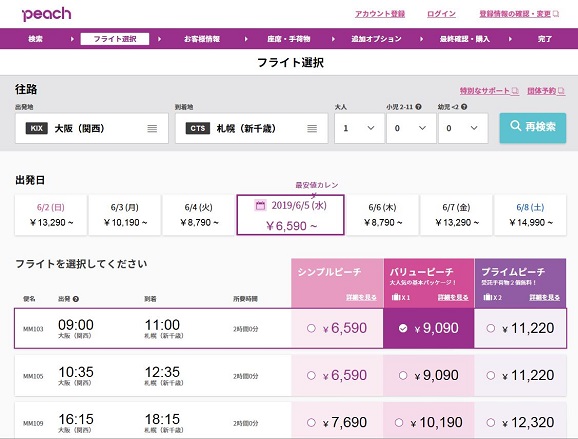Select シンプルピーチ ¥7,690 for flight MM109

point(311,422)
